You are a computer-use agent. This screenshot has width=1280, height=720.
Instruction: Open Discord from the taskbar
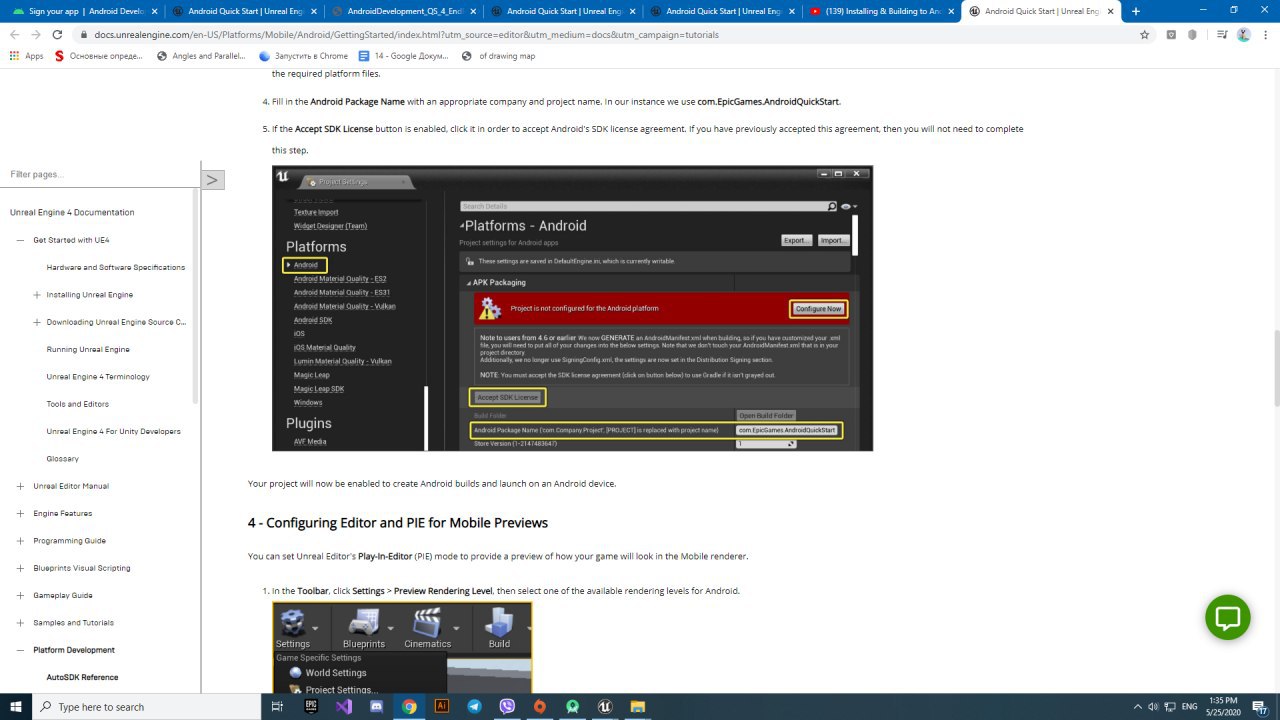point(376,706)
